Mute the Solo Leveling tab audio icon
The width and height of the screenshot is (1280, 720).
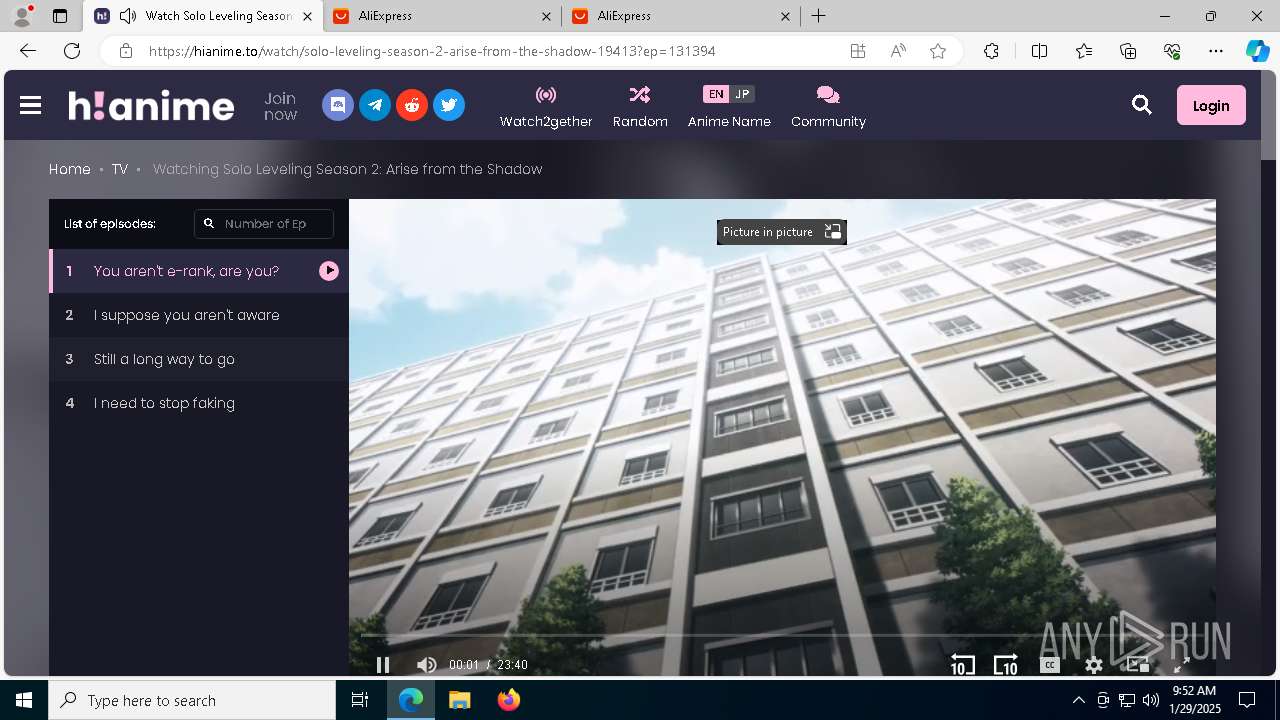point(128,16)
